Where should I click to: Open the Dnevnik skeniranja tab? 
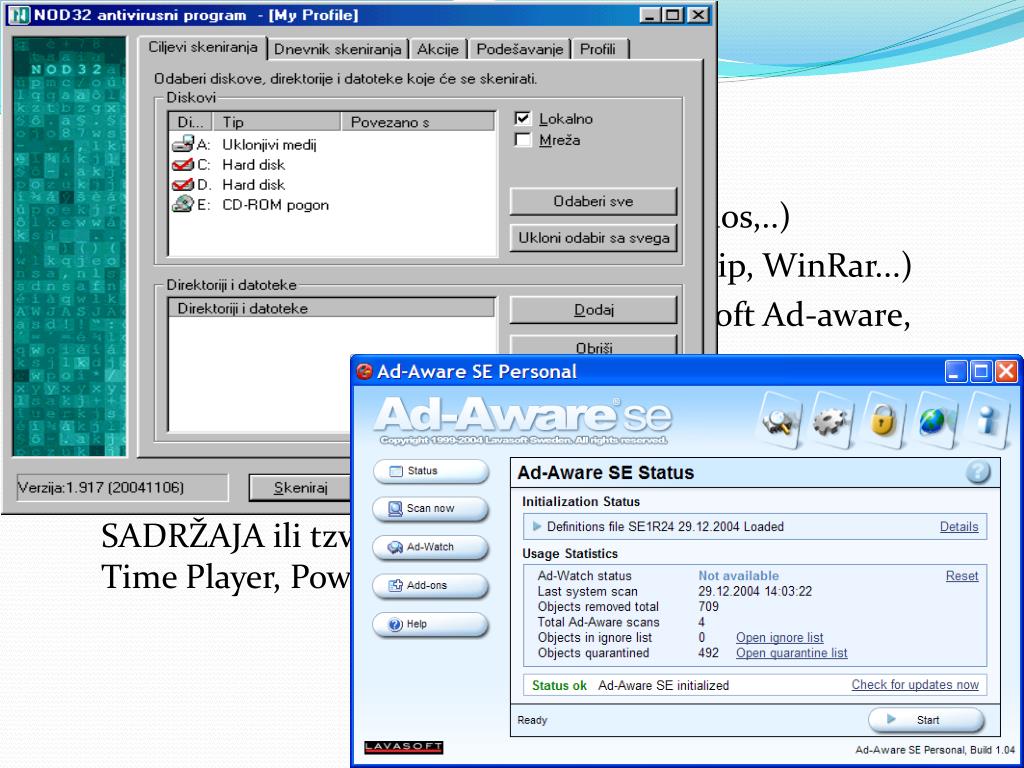point(338,49)
